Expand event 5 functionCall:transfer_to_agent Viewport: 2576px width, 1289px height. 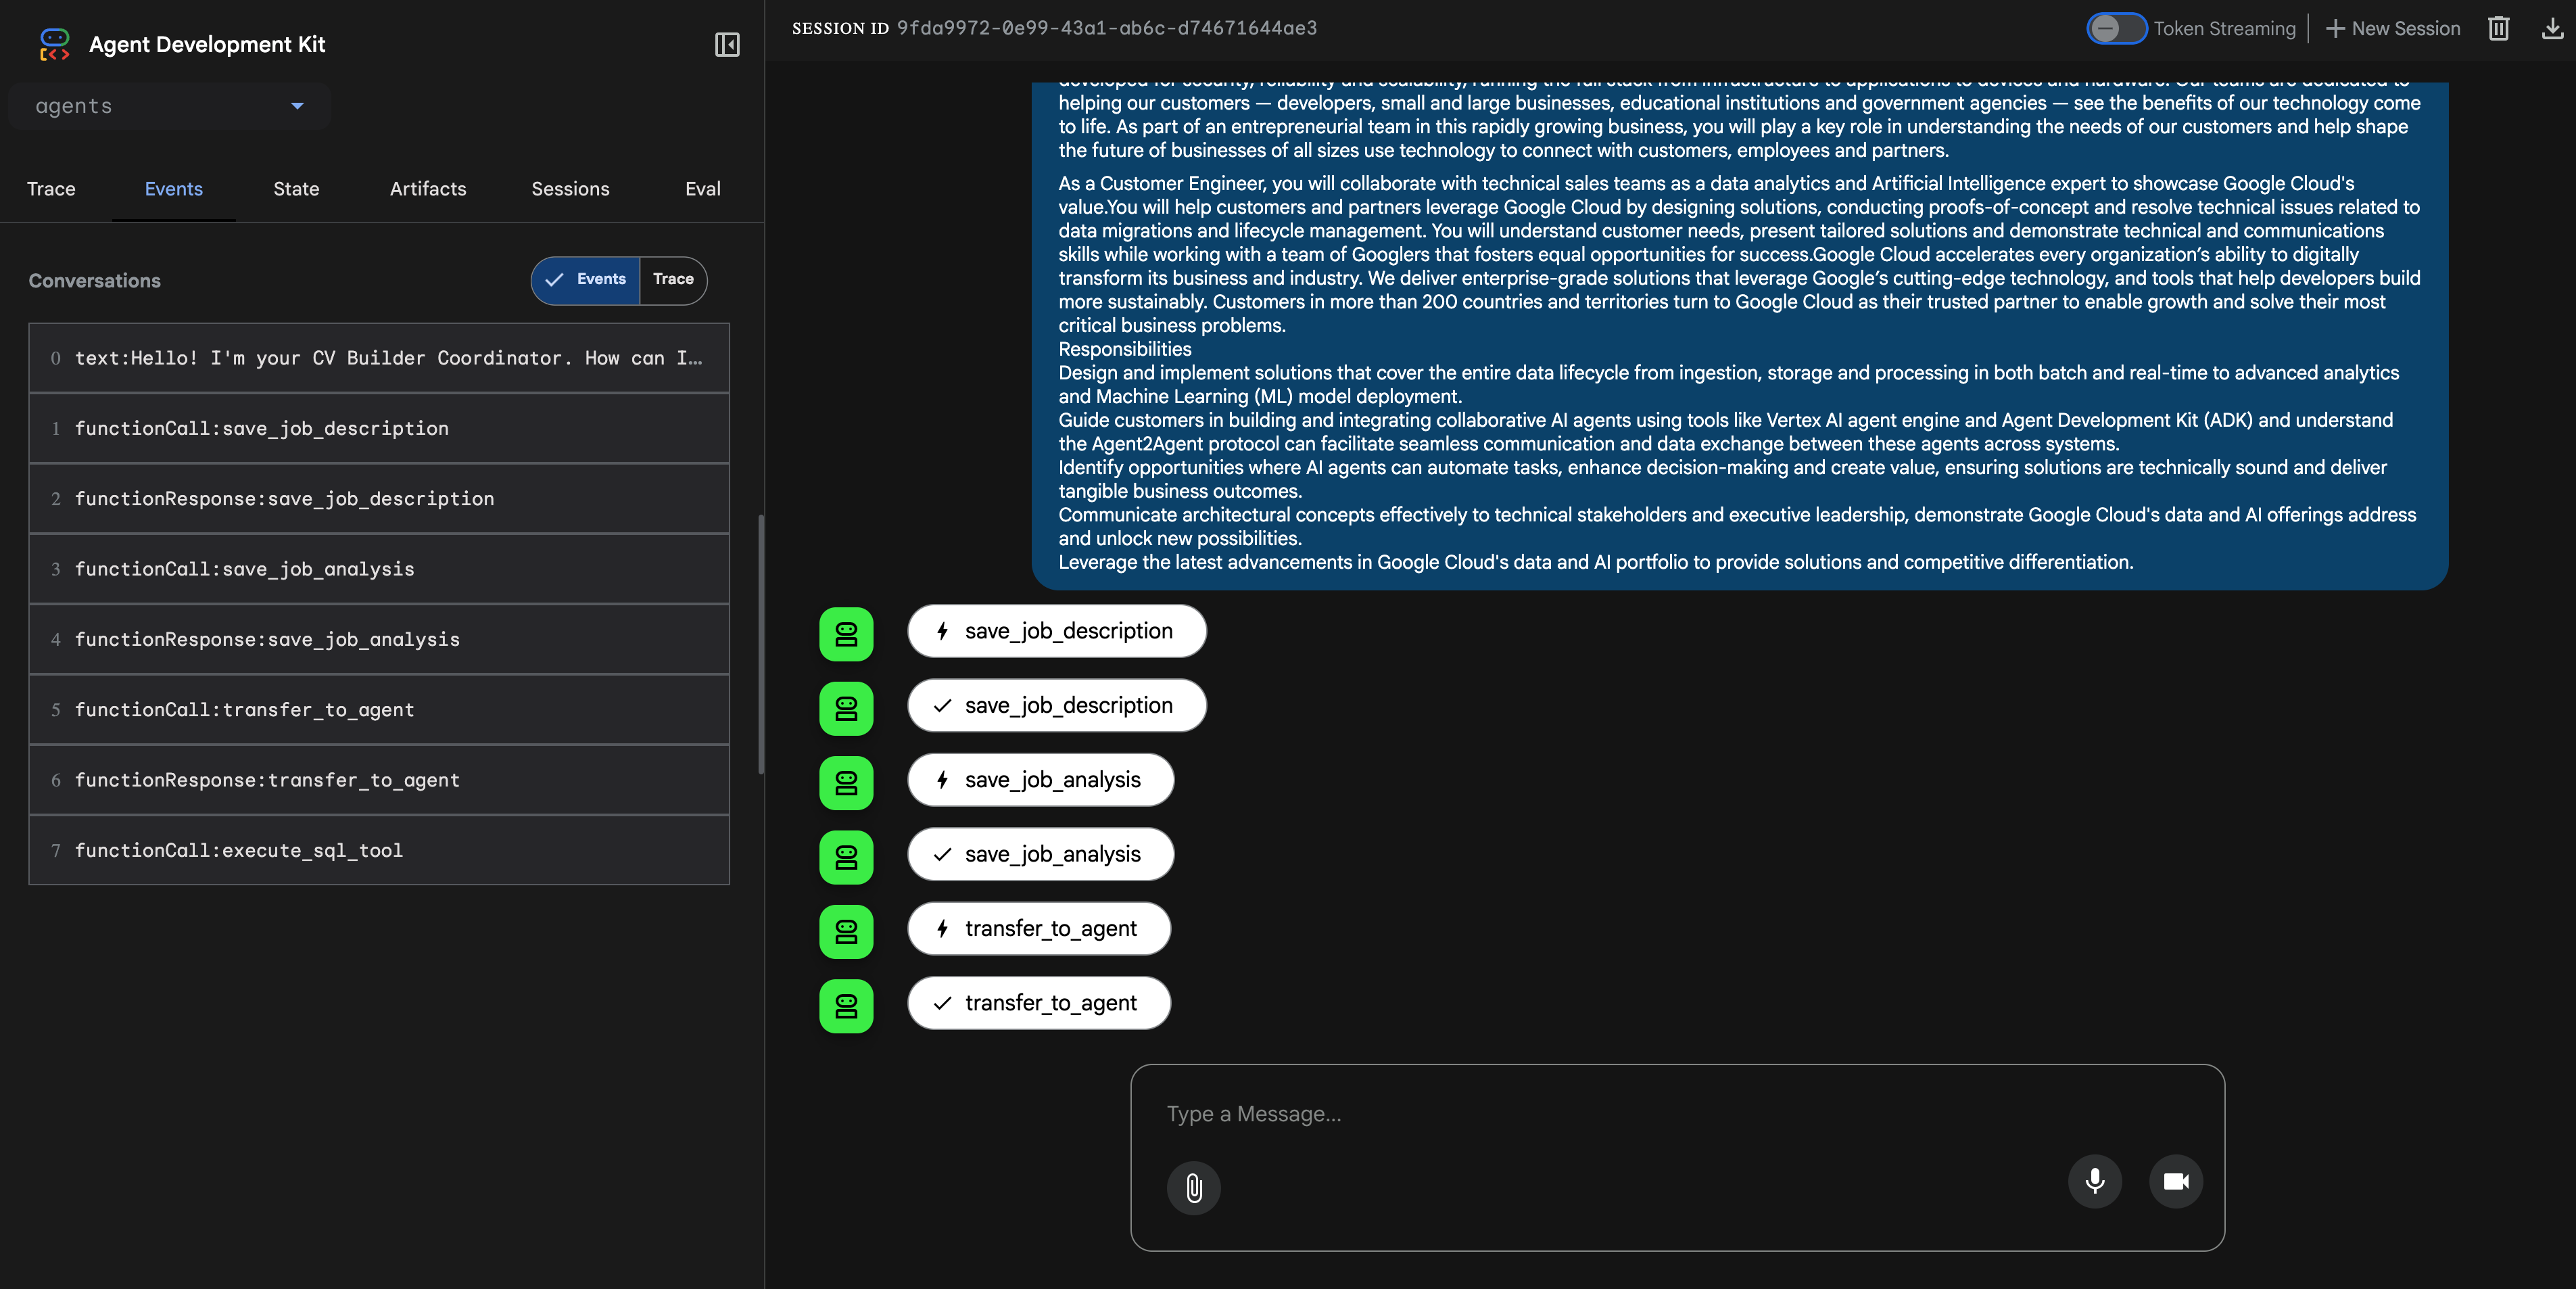pos(379,710)
